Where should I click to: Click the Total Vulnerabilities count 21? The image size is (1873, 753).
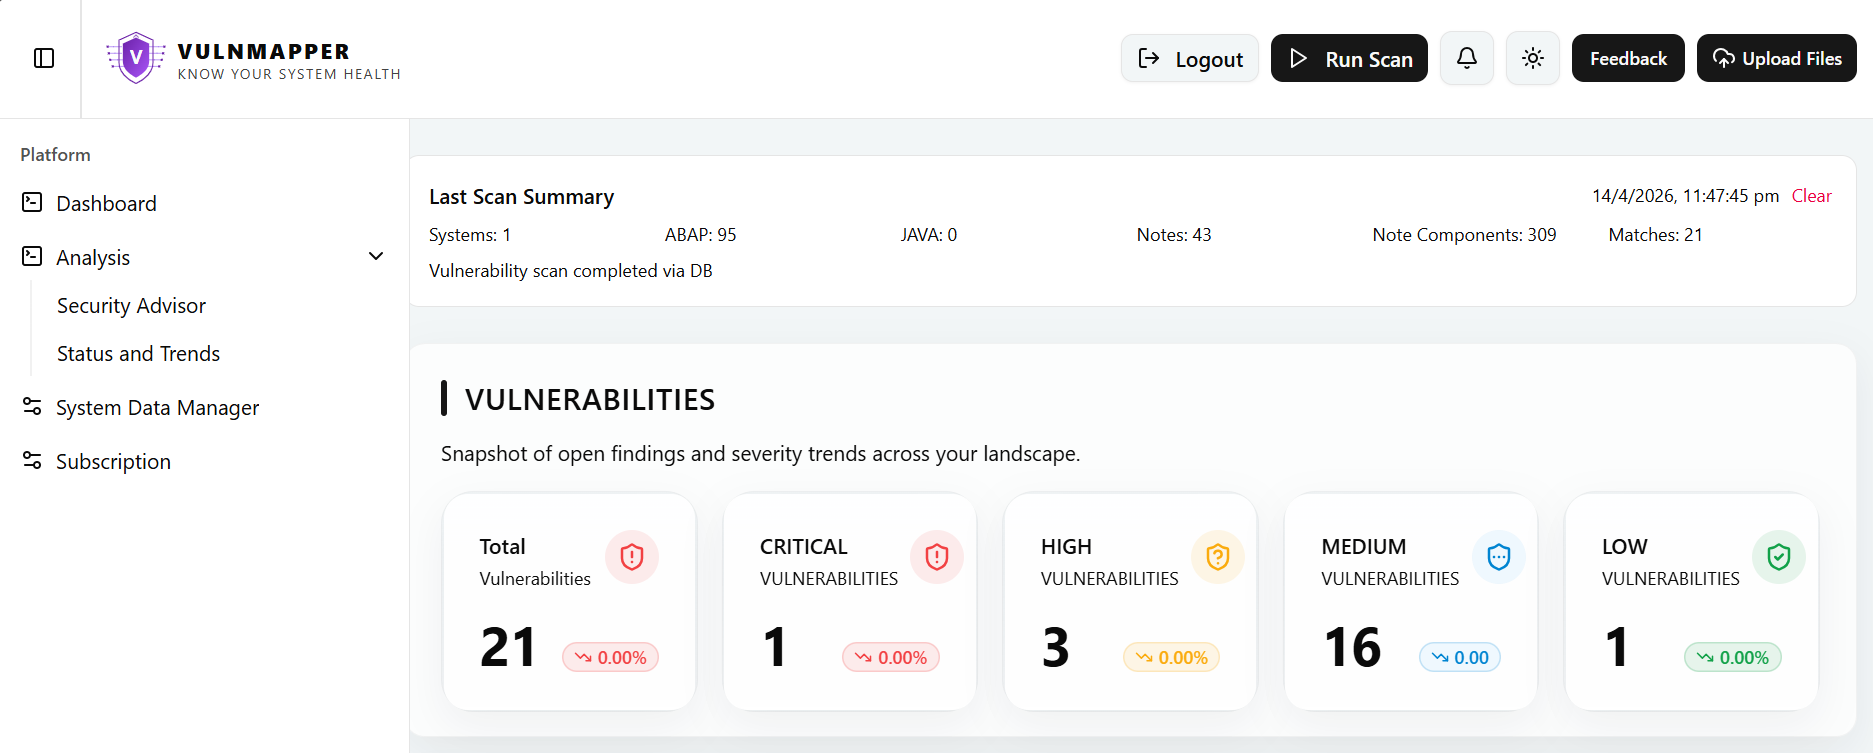click(x=508, y=648)
